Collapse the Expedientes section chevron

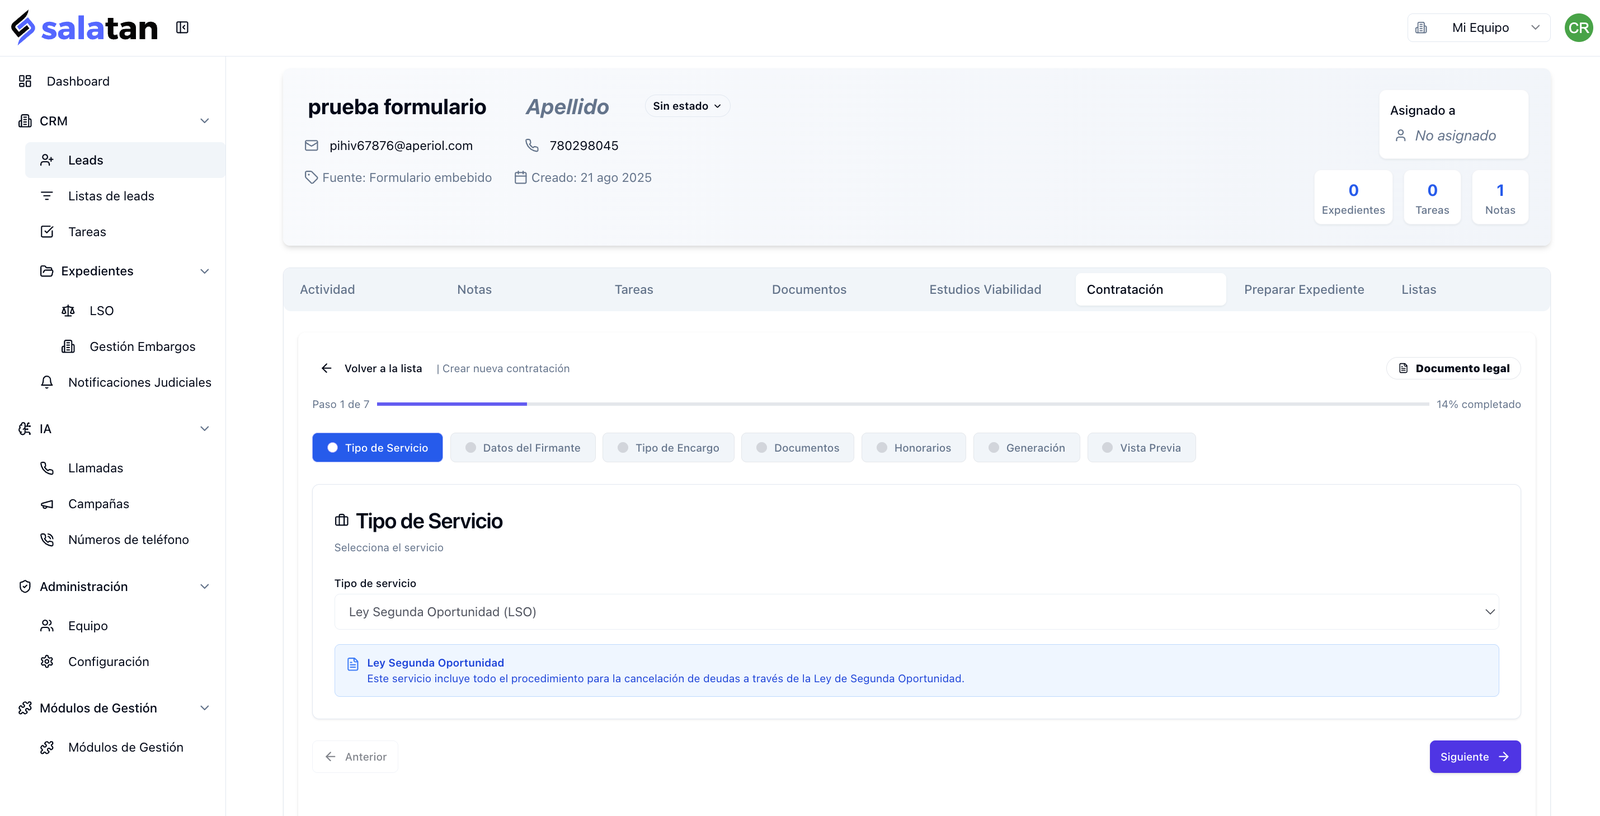click(205, 271)
